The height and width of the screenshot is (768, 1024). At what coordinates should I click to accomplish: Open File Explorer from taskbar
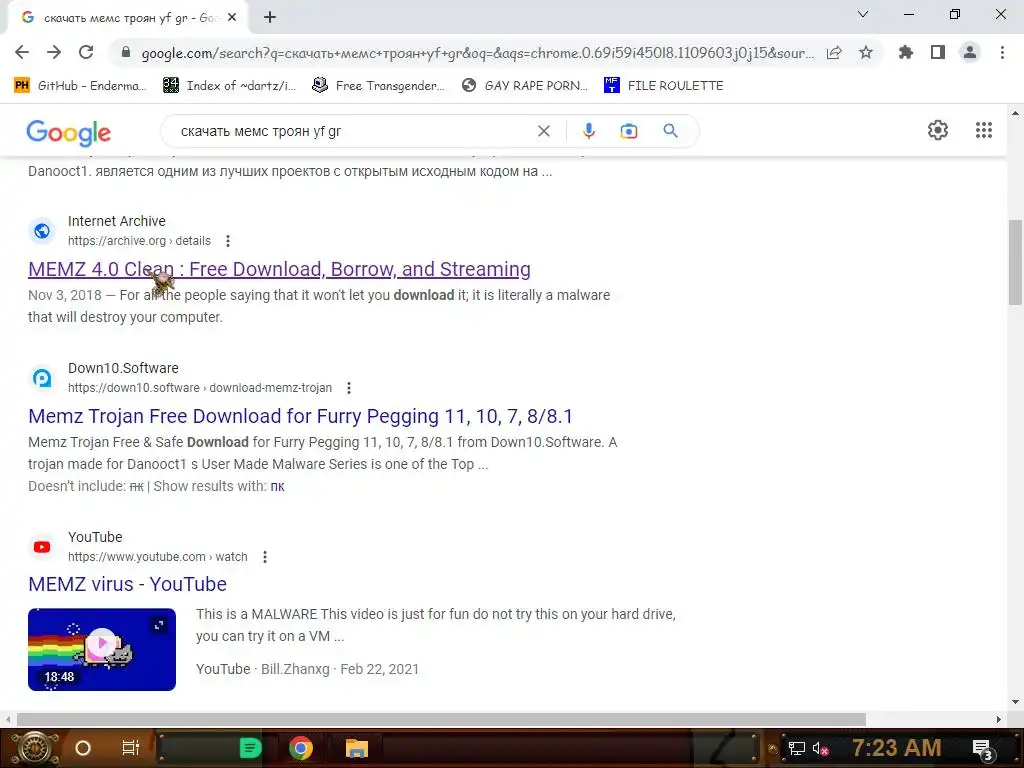[x=357, y=748]
